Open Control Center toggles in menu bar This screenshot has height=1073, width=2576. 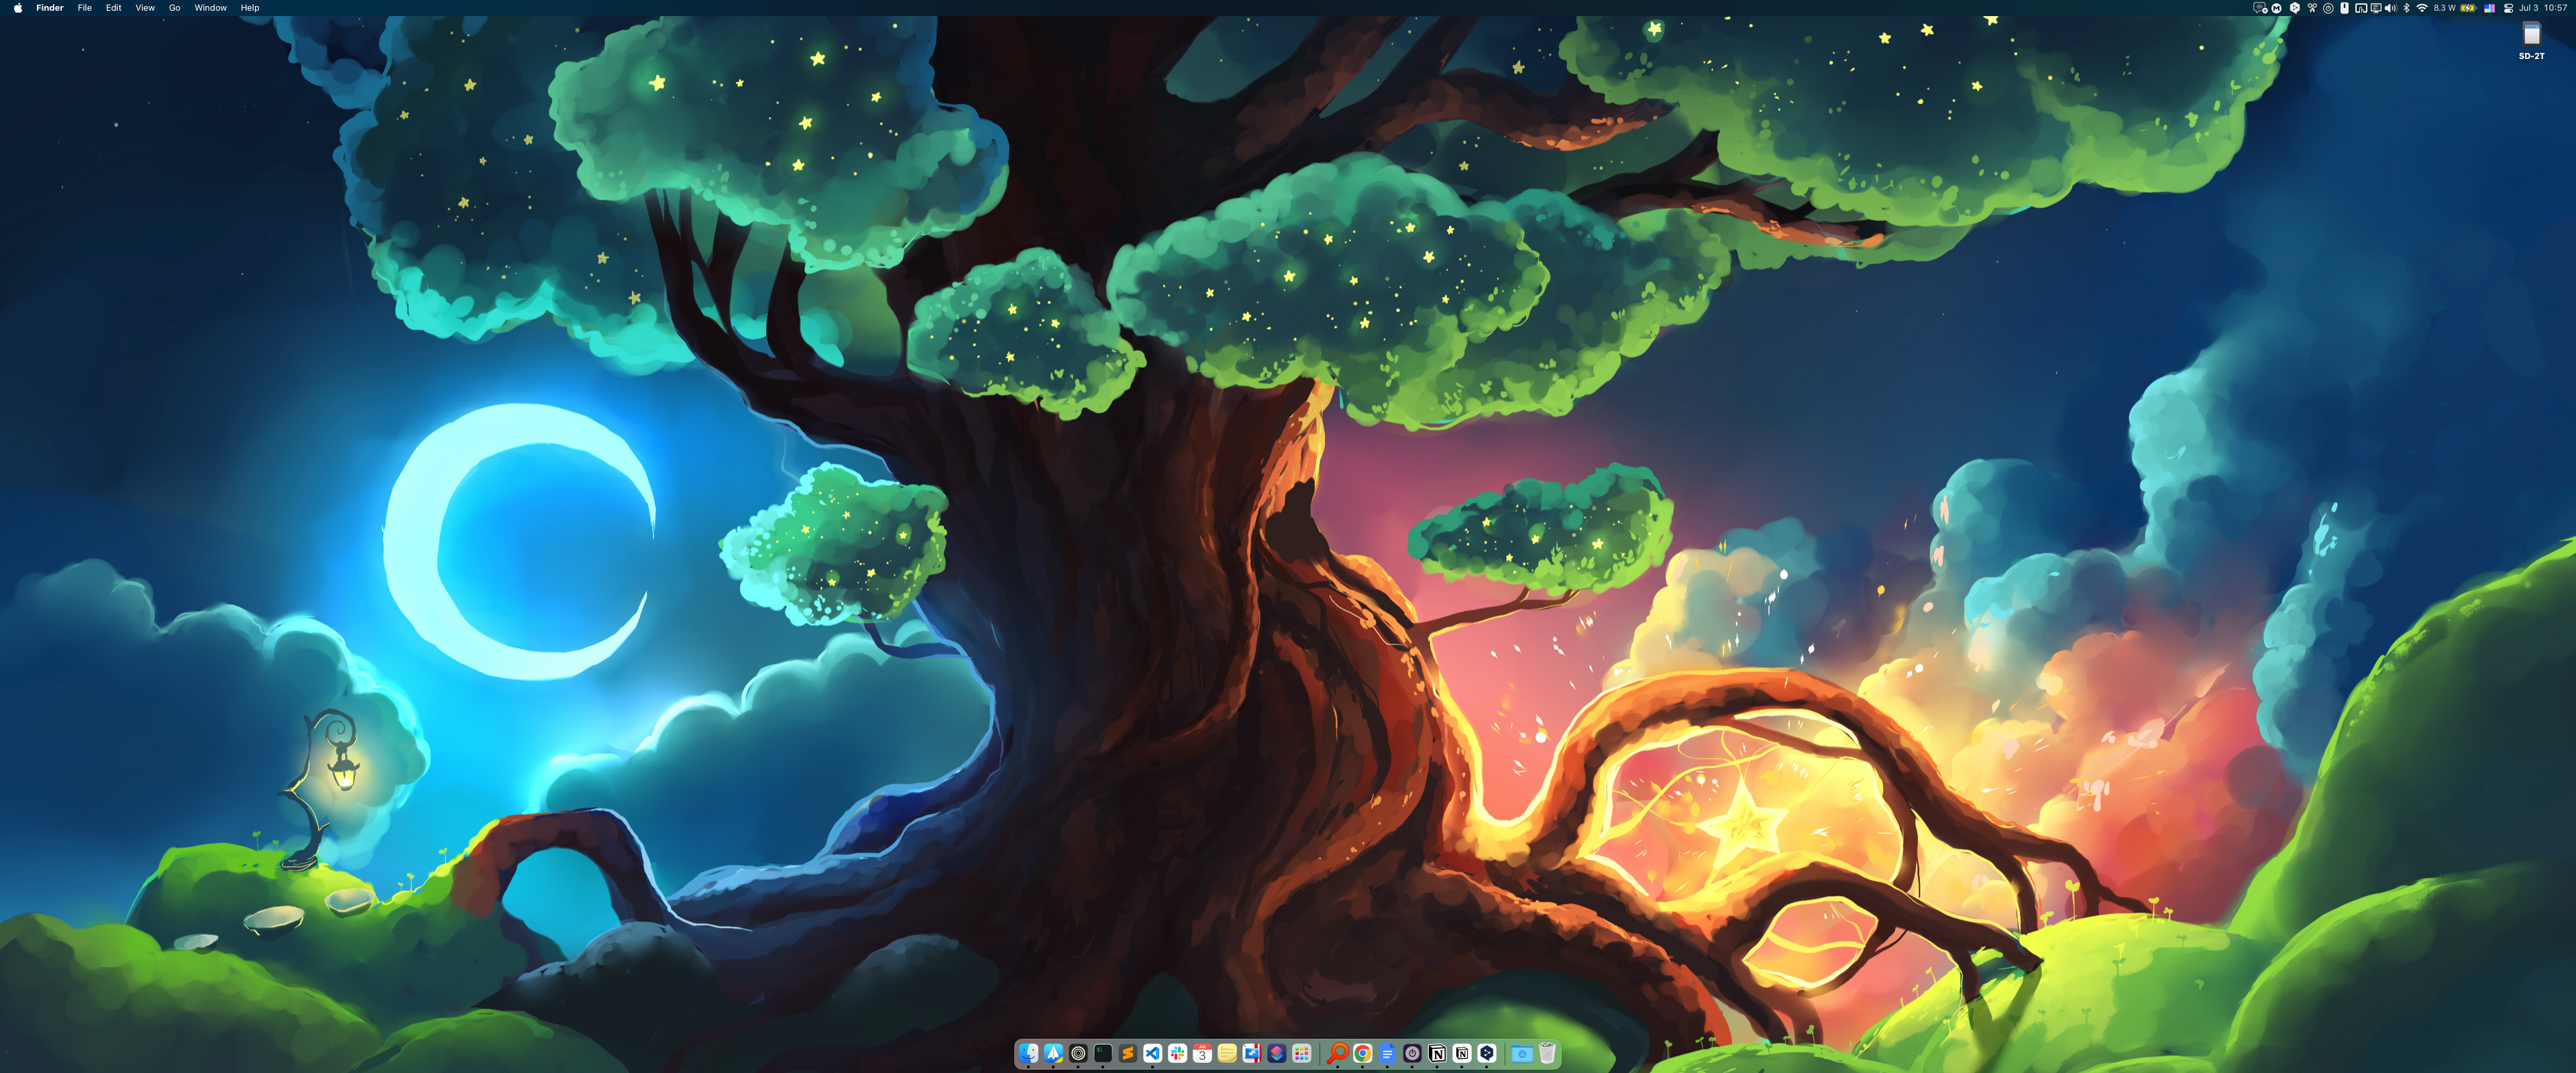coord(2509,8)
